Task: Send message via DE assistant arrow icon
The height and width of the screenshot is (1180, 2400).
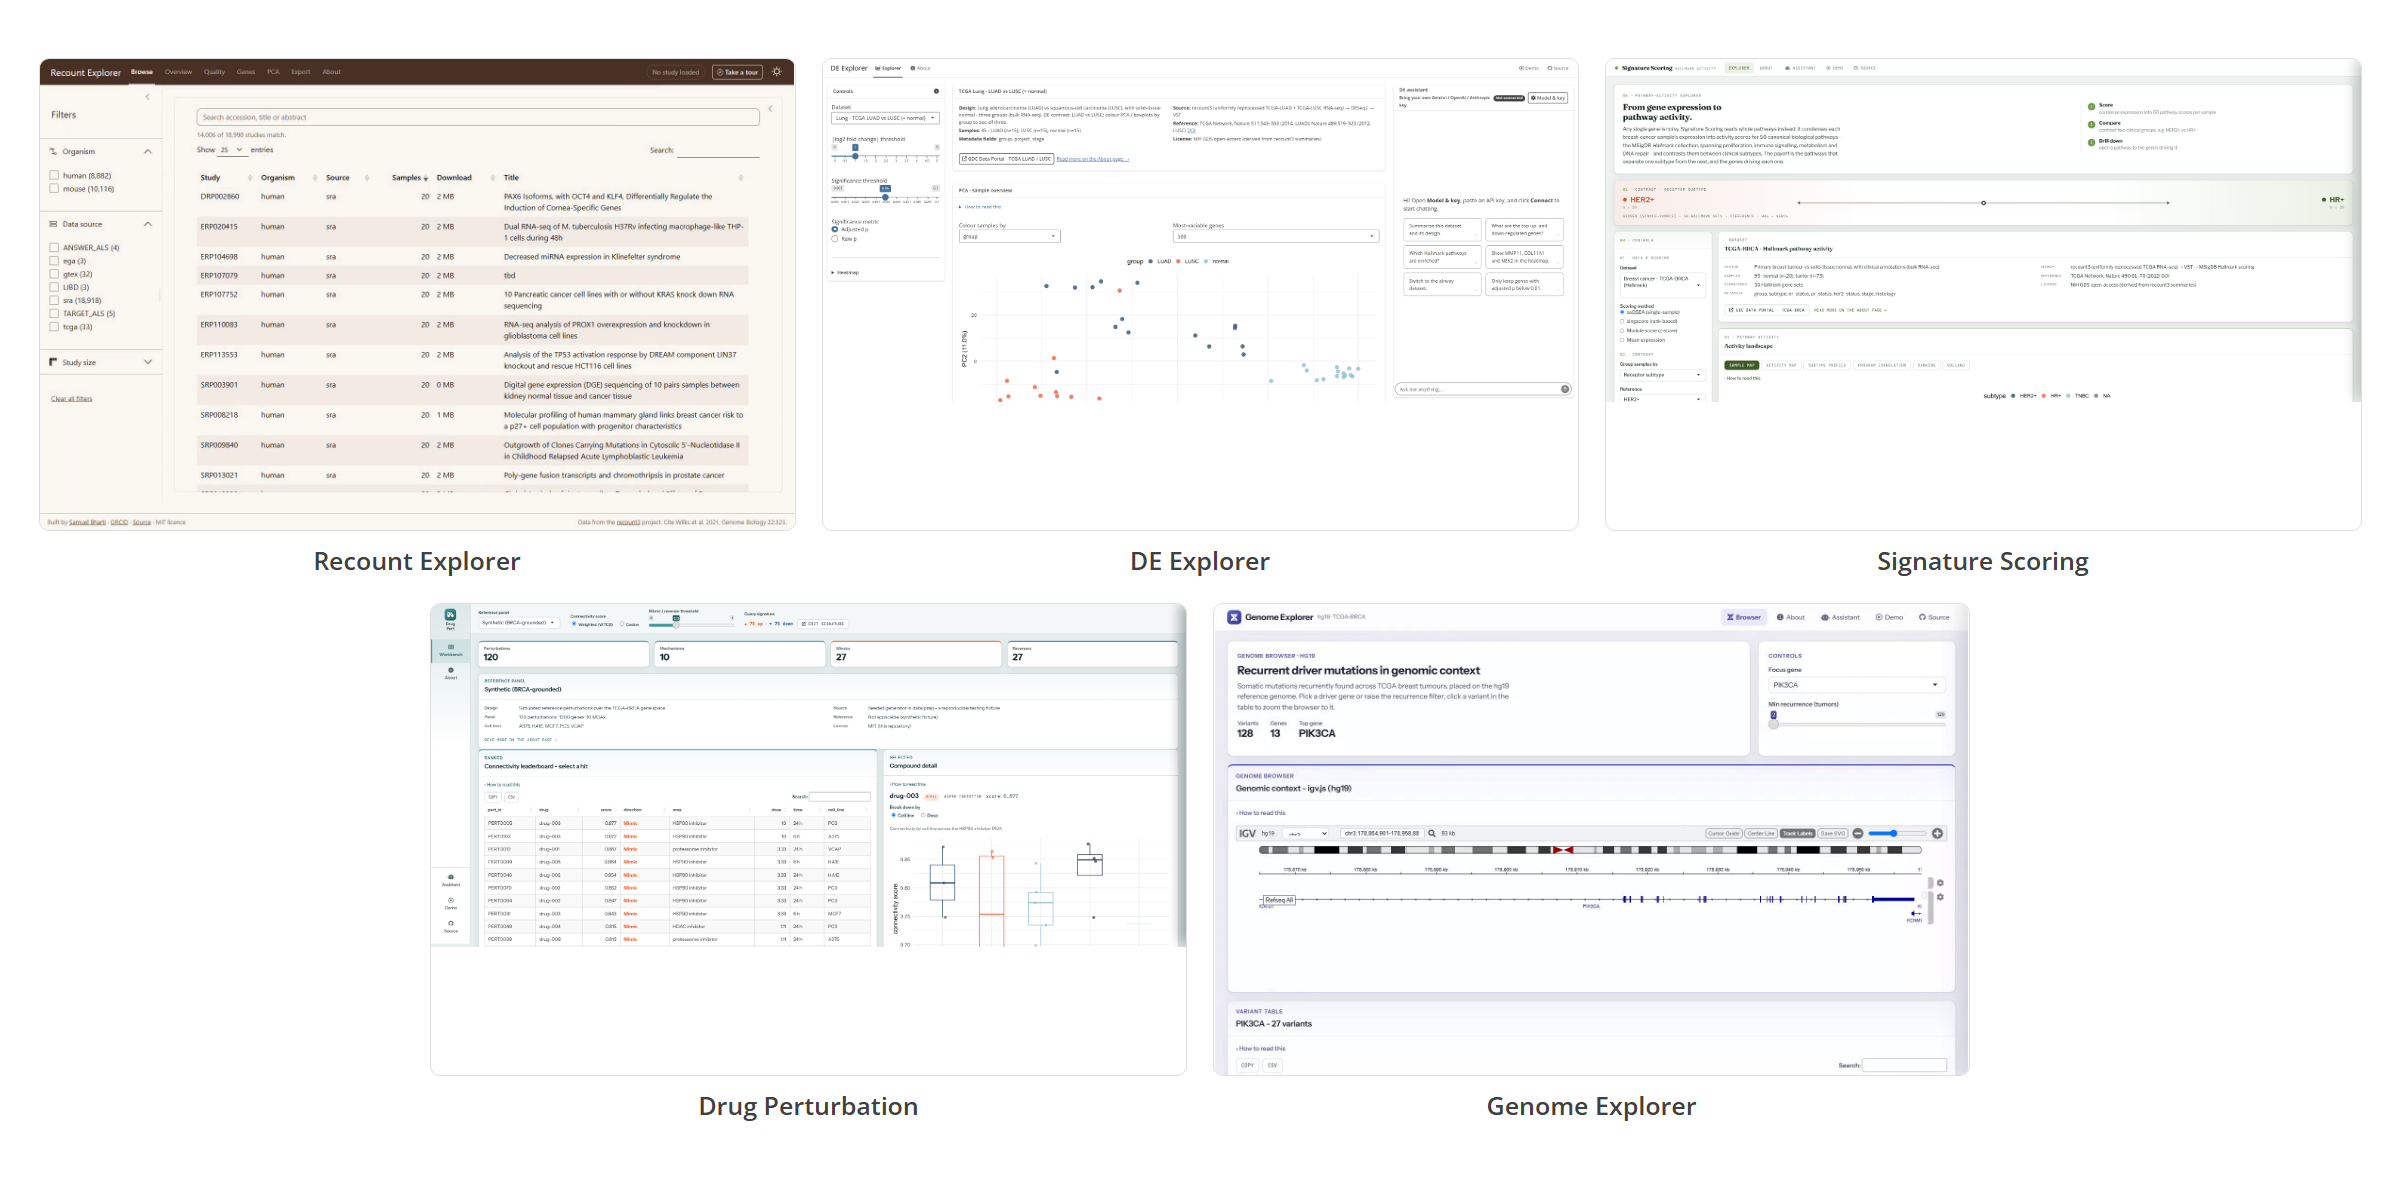Action: tap(1565, 389)
